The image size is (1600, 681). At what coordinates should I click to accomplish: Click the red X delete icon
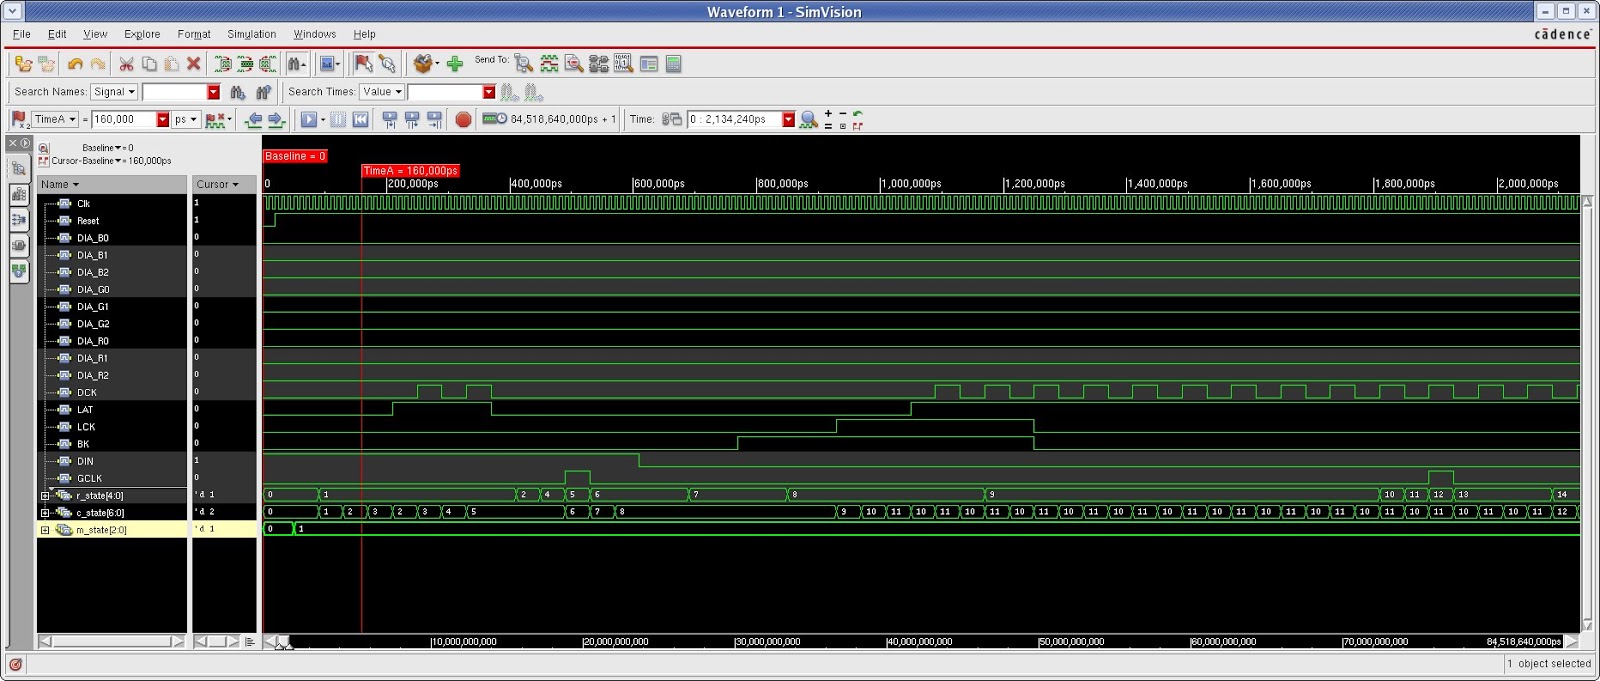194,64
